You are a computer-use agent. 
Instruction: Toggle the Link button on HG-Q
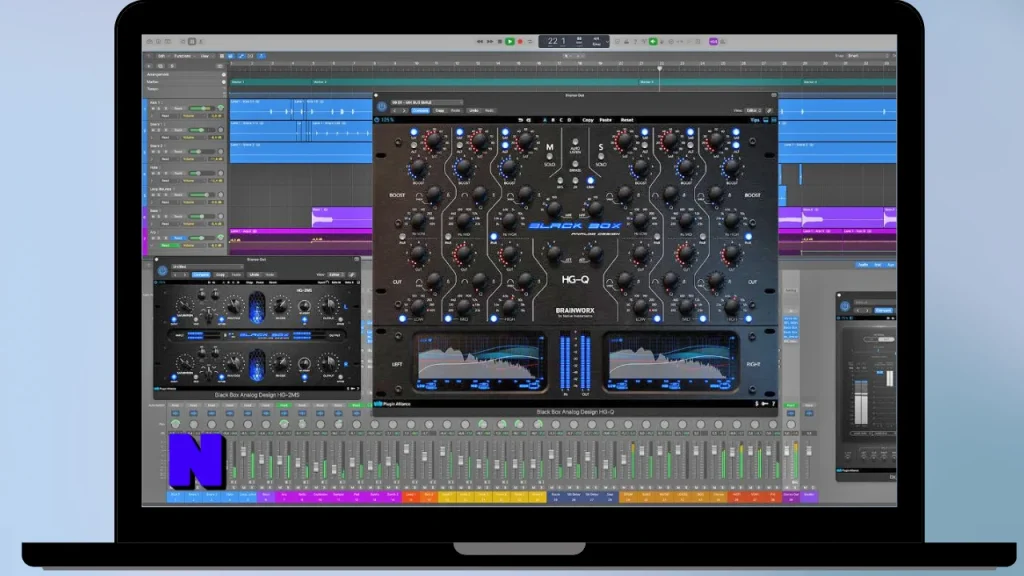point(590,181)
